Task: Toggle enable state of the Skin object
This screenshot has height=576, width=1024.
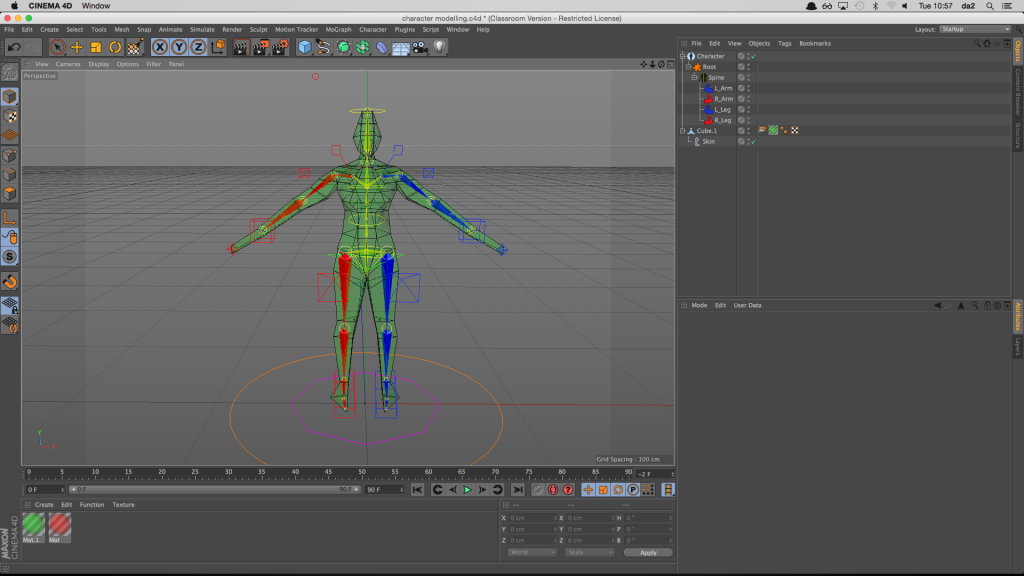Action: click(x=753, y=142)
